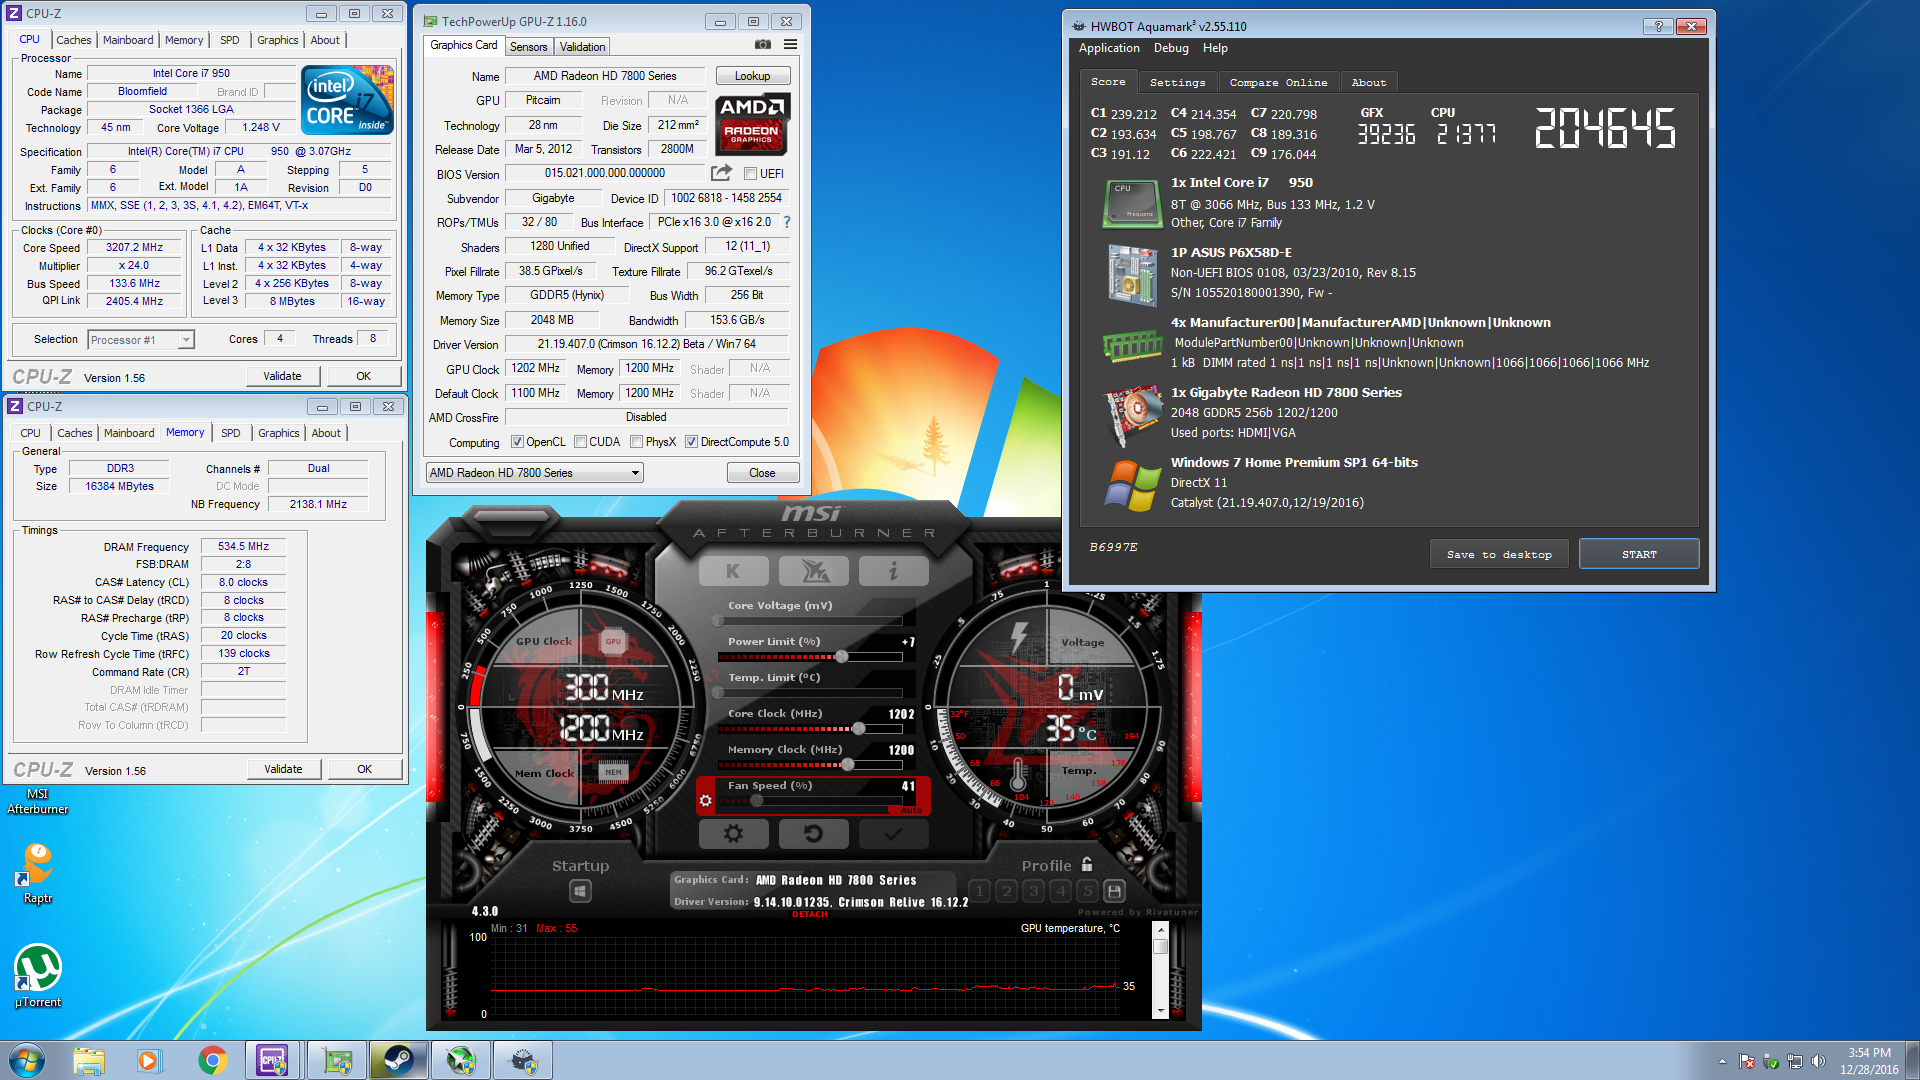This screenshot has width=1920, height=1080.
Task: Open Windows Explorer folder from the taskbar
Action: click(x=88, y=1060)
